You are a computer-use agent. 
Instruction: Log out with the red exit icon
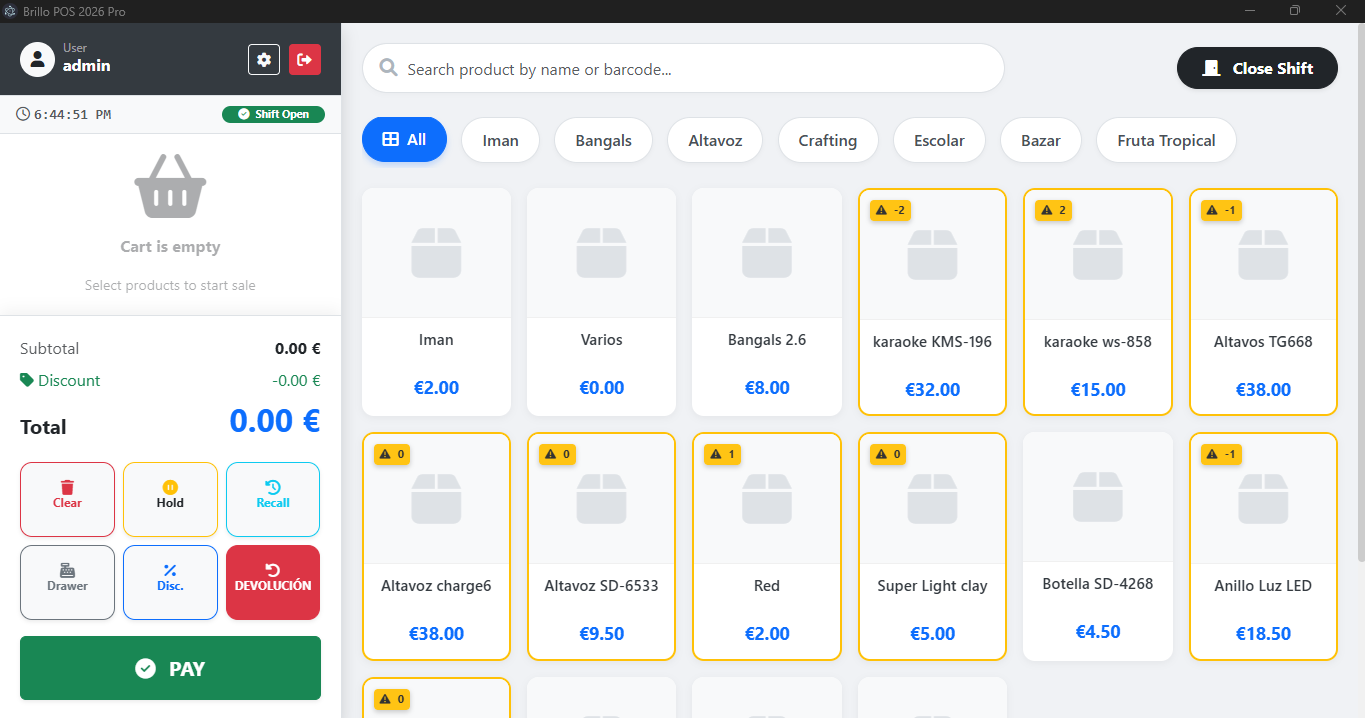pos(305,60)
